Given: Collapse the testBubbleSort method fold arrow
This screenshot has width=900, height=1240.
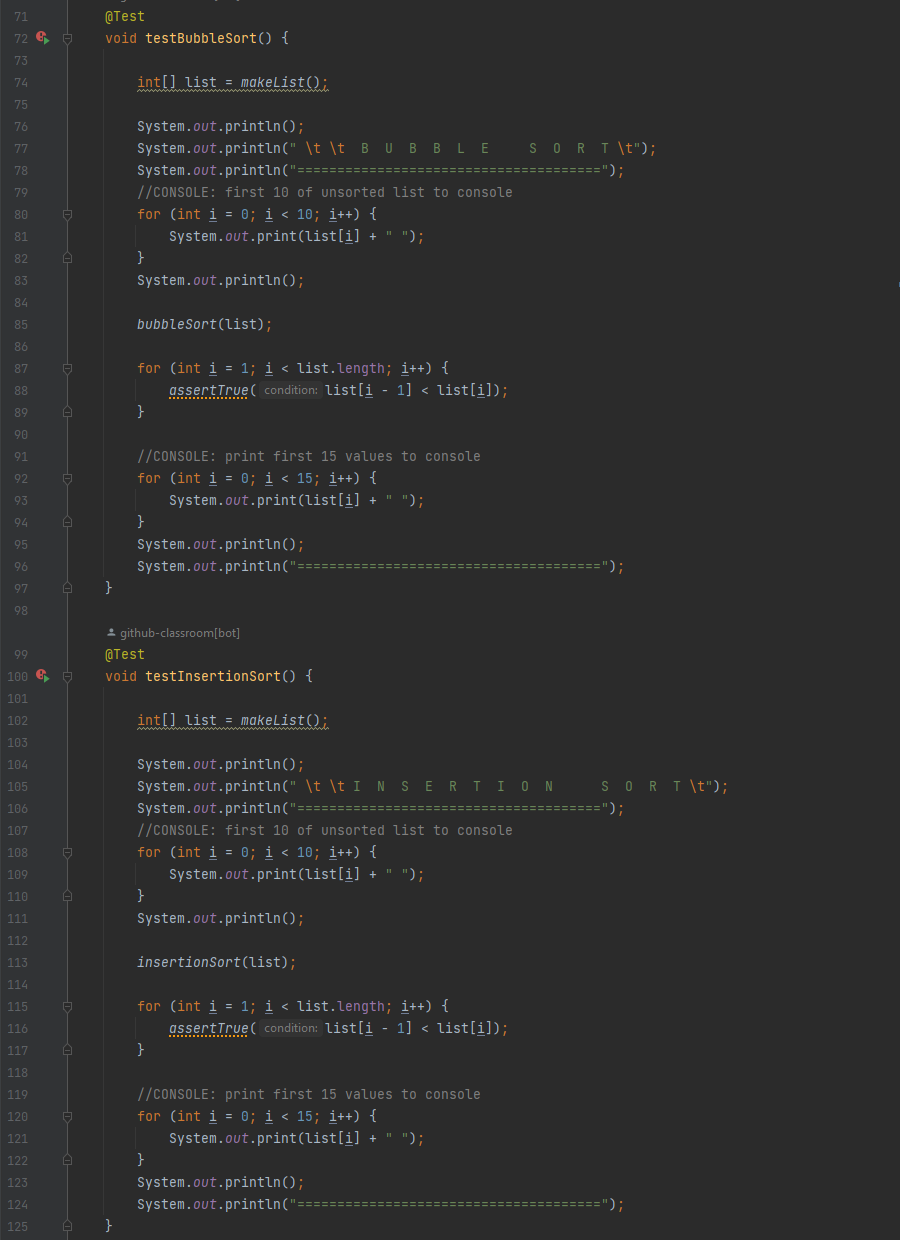Looking at the screenshot, I should coord(67,37).
